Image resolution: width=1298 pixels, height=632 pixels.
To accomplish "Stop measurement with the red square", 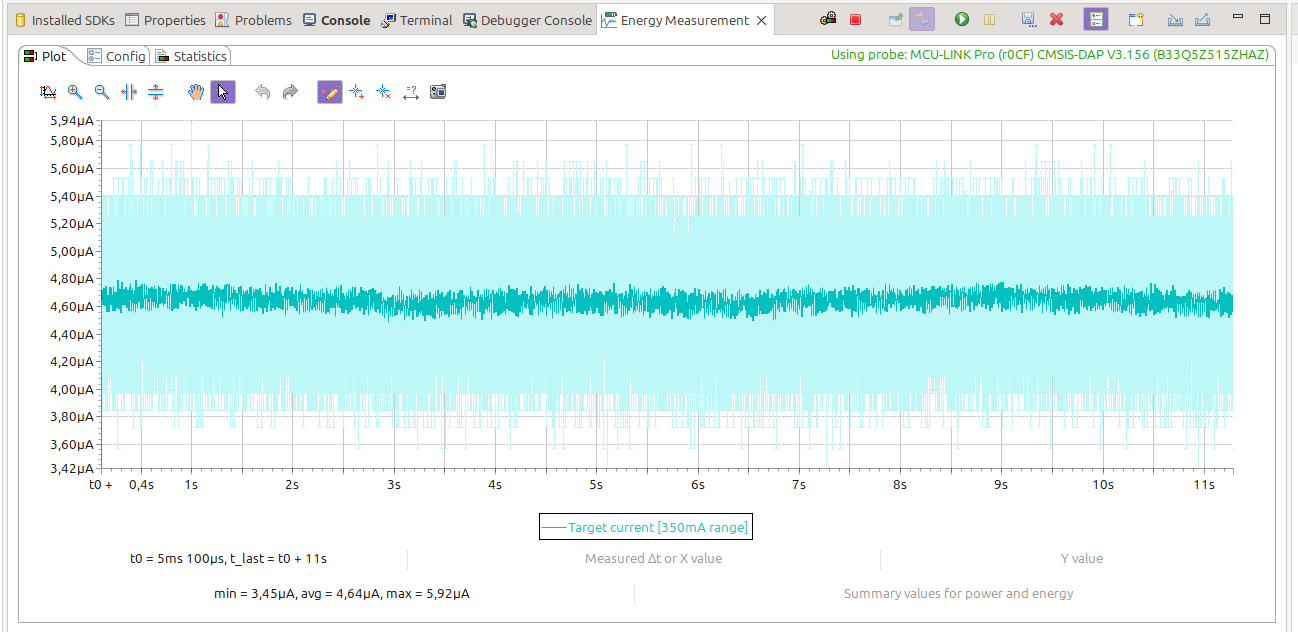I will (x=855, y=19).
